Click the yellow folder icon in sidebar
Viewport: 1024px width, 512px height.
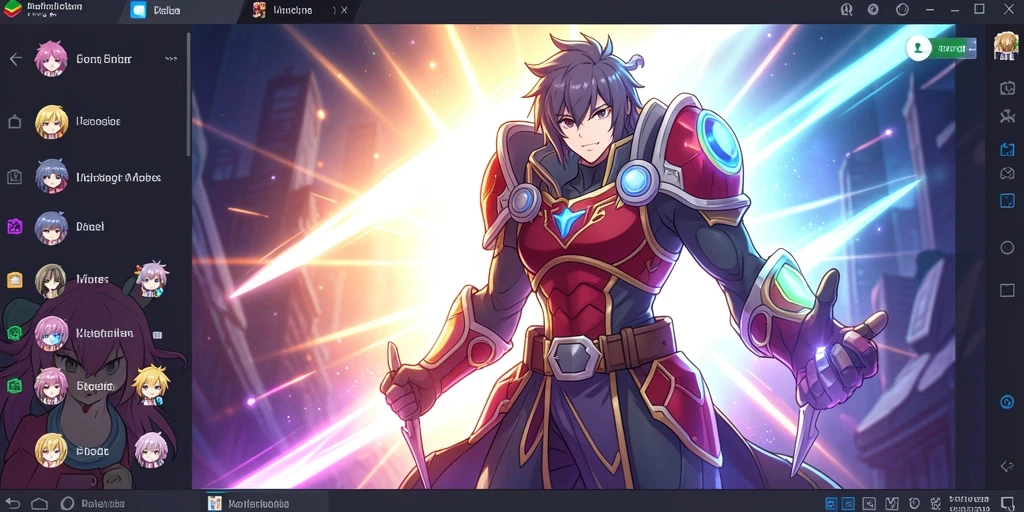coord(14,280)
